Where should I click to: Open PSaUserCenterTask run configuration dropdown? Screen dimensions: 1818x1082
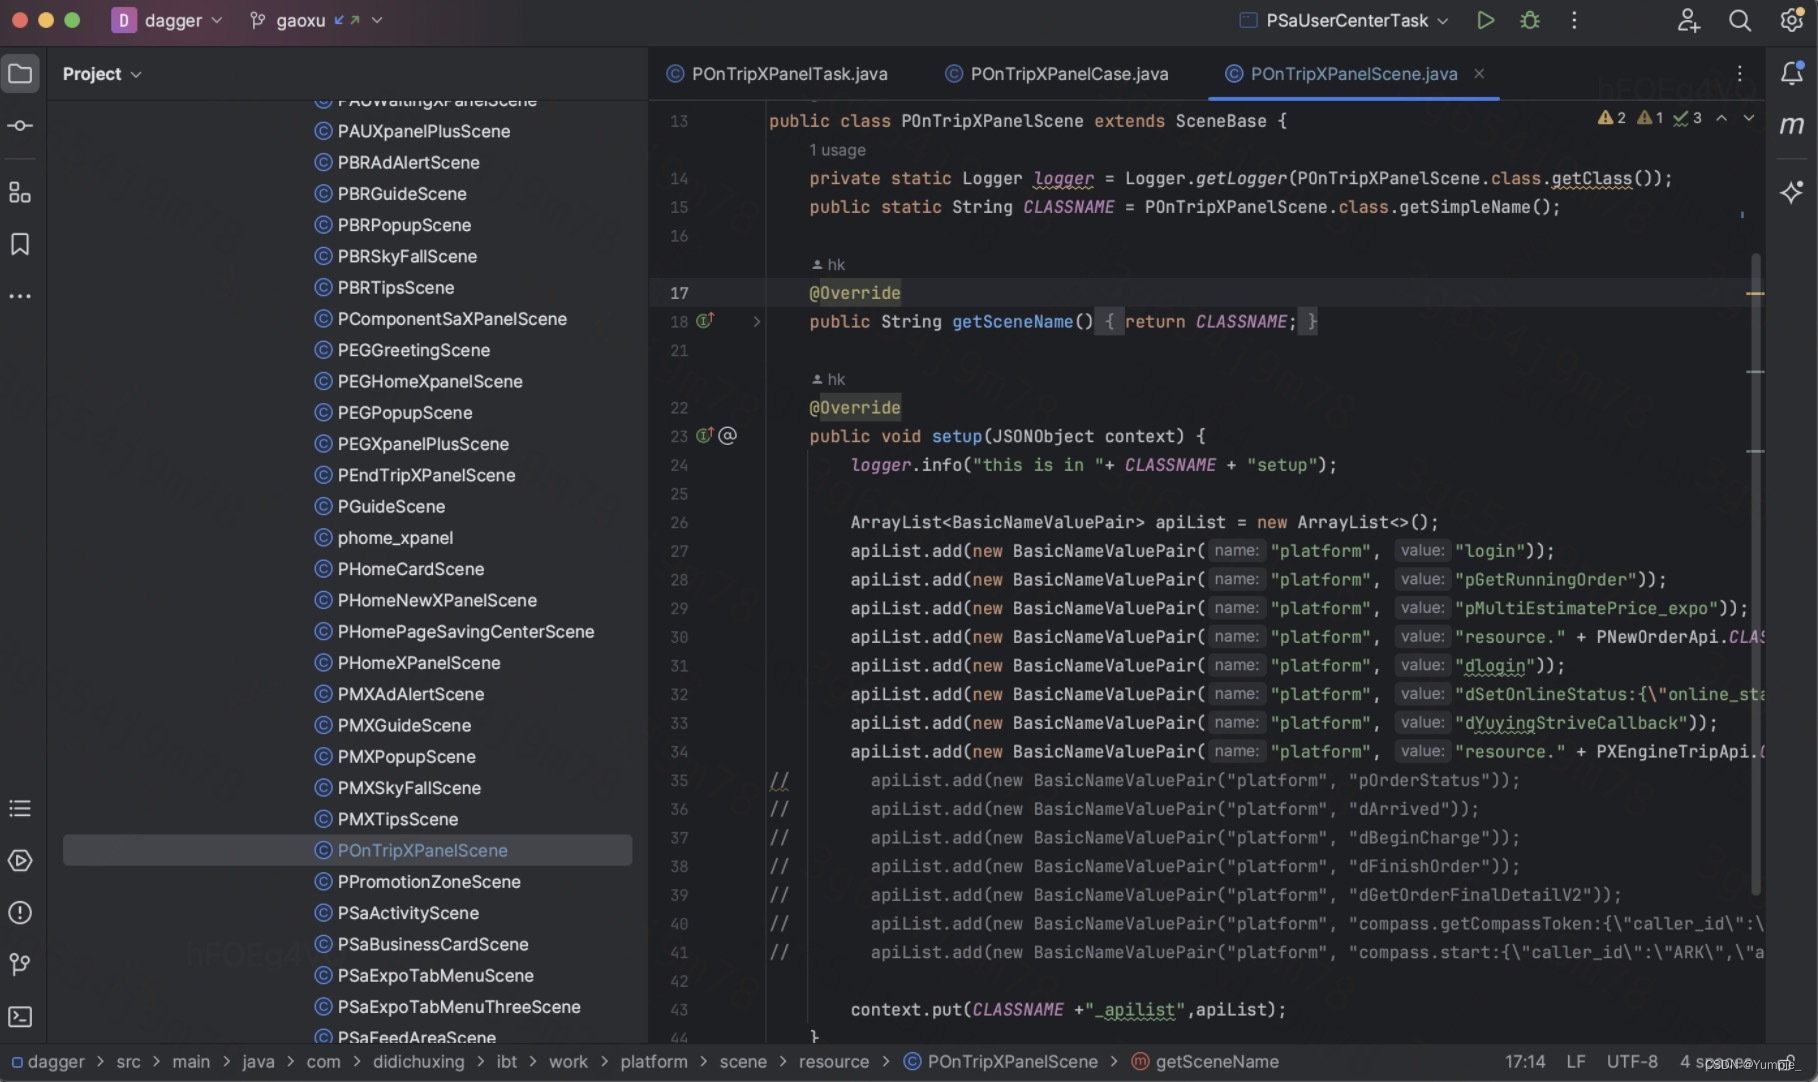1344,20
